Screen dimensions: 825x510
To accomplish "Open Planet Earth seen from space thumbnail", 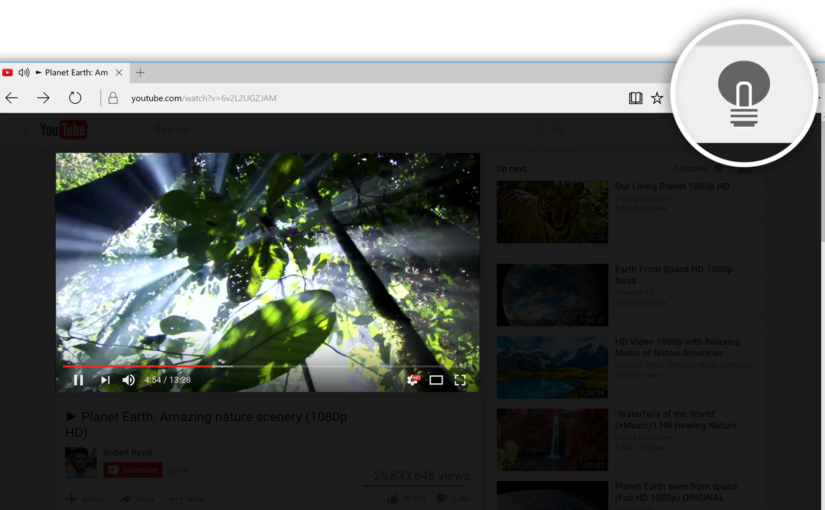I will [552, 495].
